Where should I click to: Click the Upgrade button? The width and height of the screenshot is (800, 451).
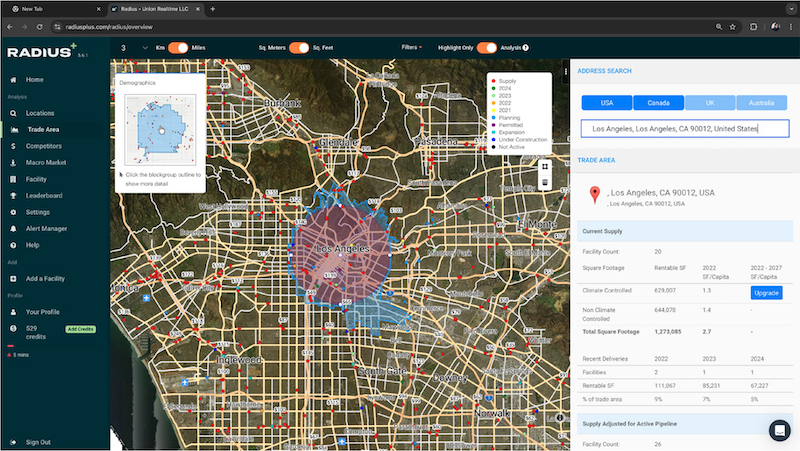tap(766, 293)
